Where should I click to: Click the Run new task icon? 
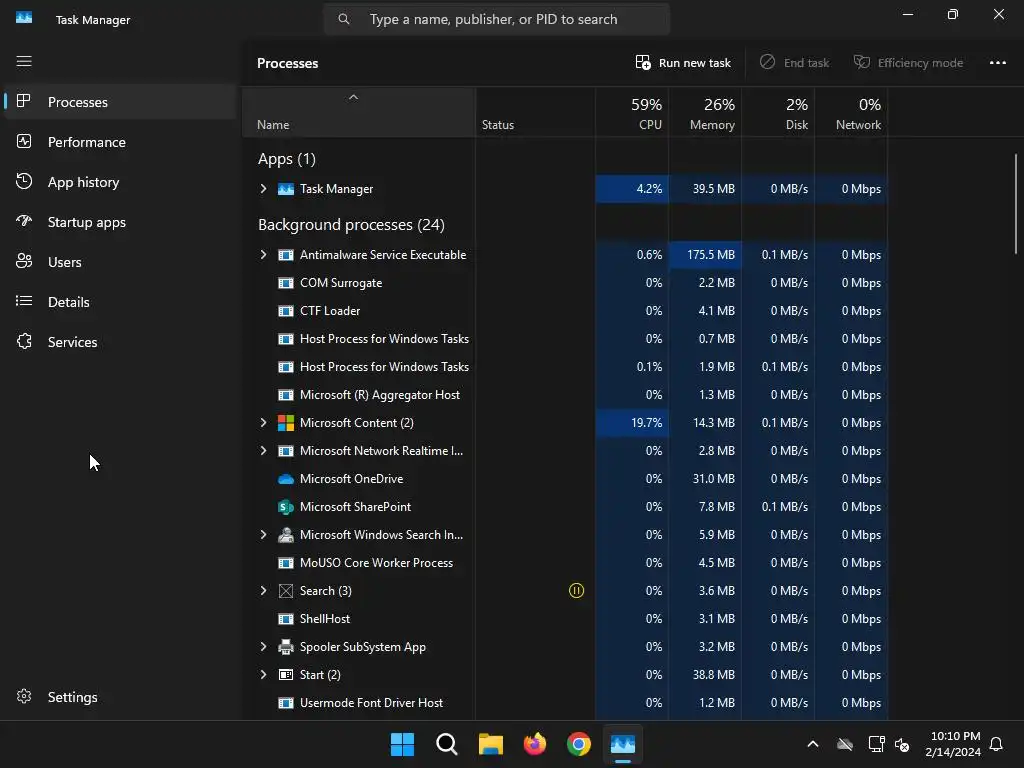coord(643,63)
